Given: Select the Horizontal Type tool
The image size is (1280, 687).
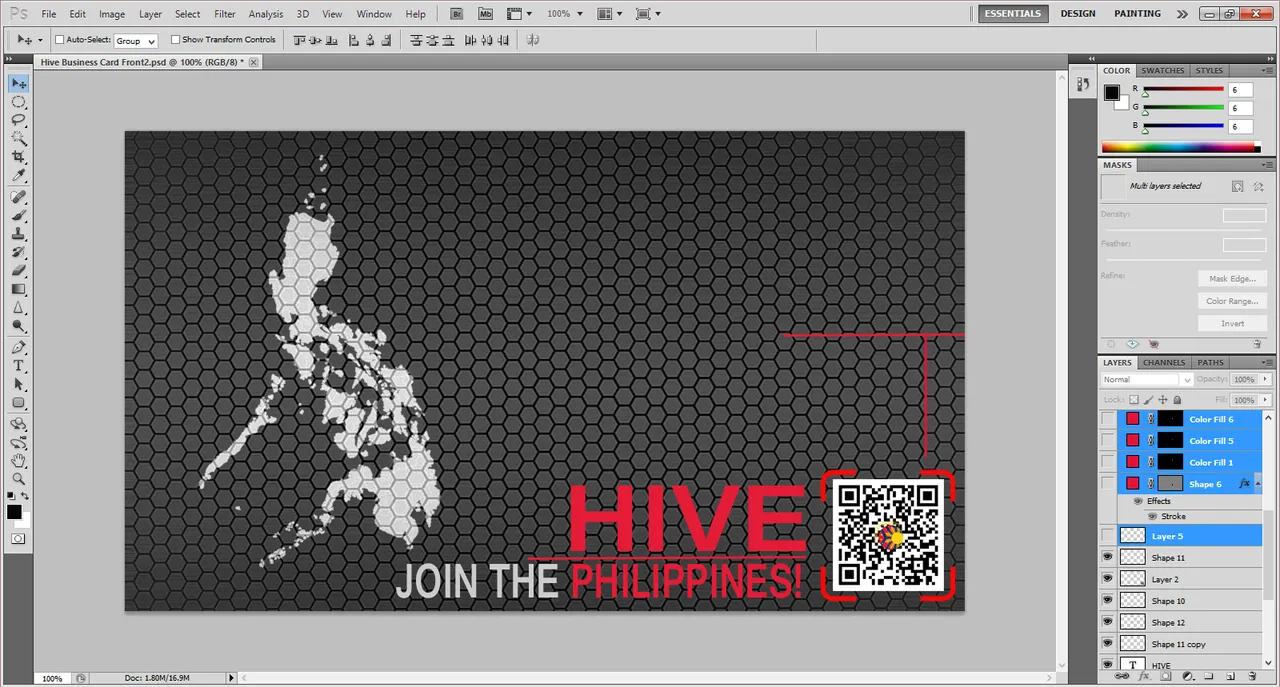Looking at the screenshot, I should 18,366.
